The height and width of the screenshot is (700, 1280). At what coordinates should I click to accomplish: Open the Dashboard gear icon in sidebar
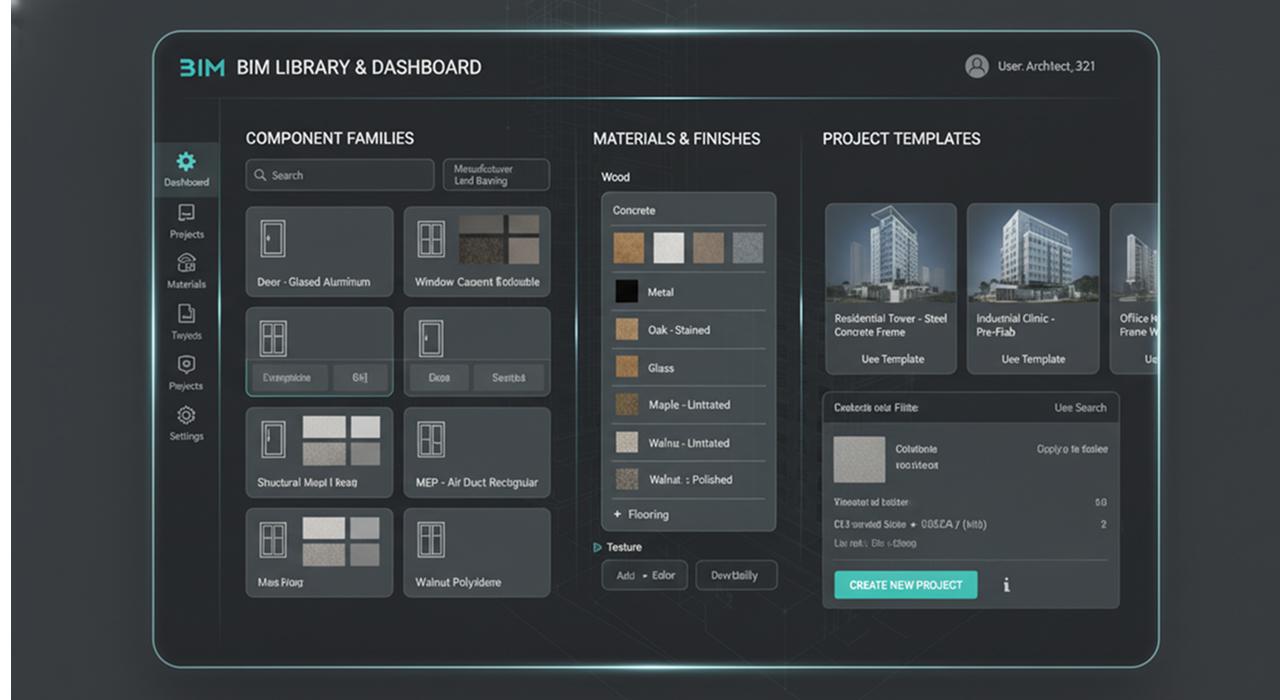186,162
